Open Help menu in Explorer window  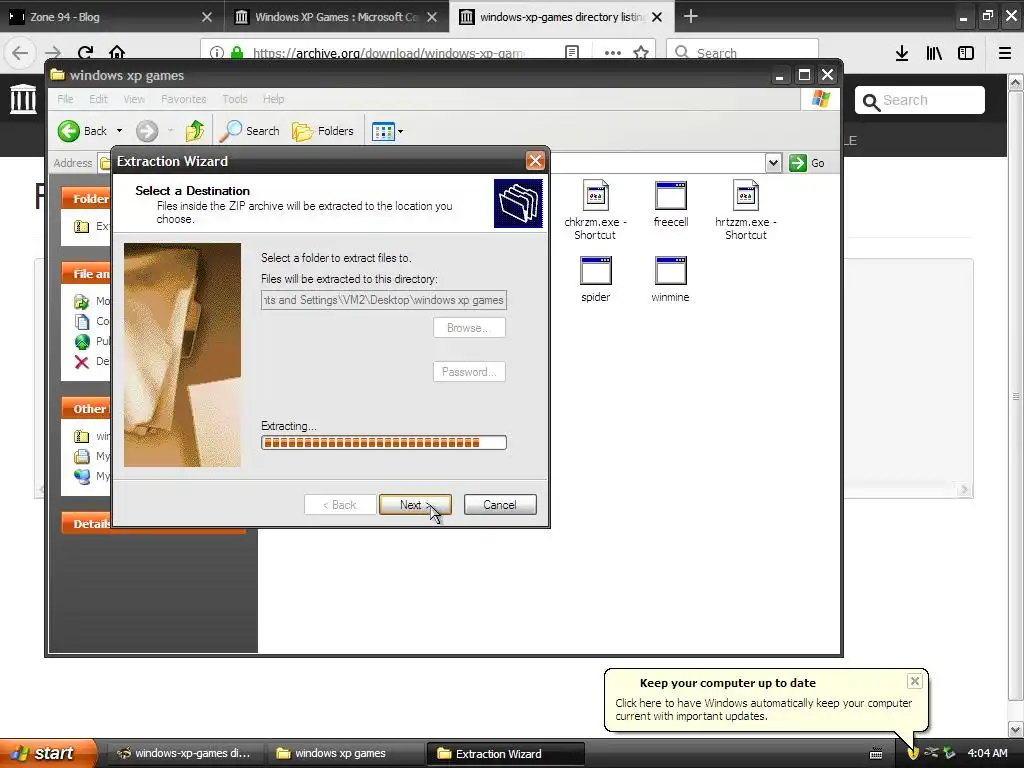coord(274,99)
